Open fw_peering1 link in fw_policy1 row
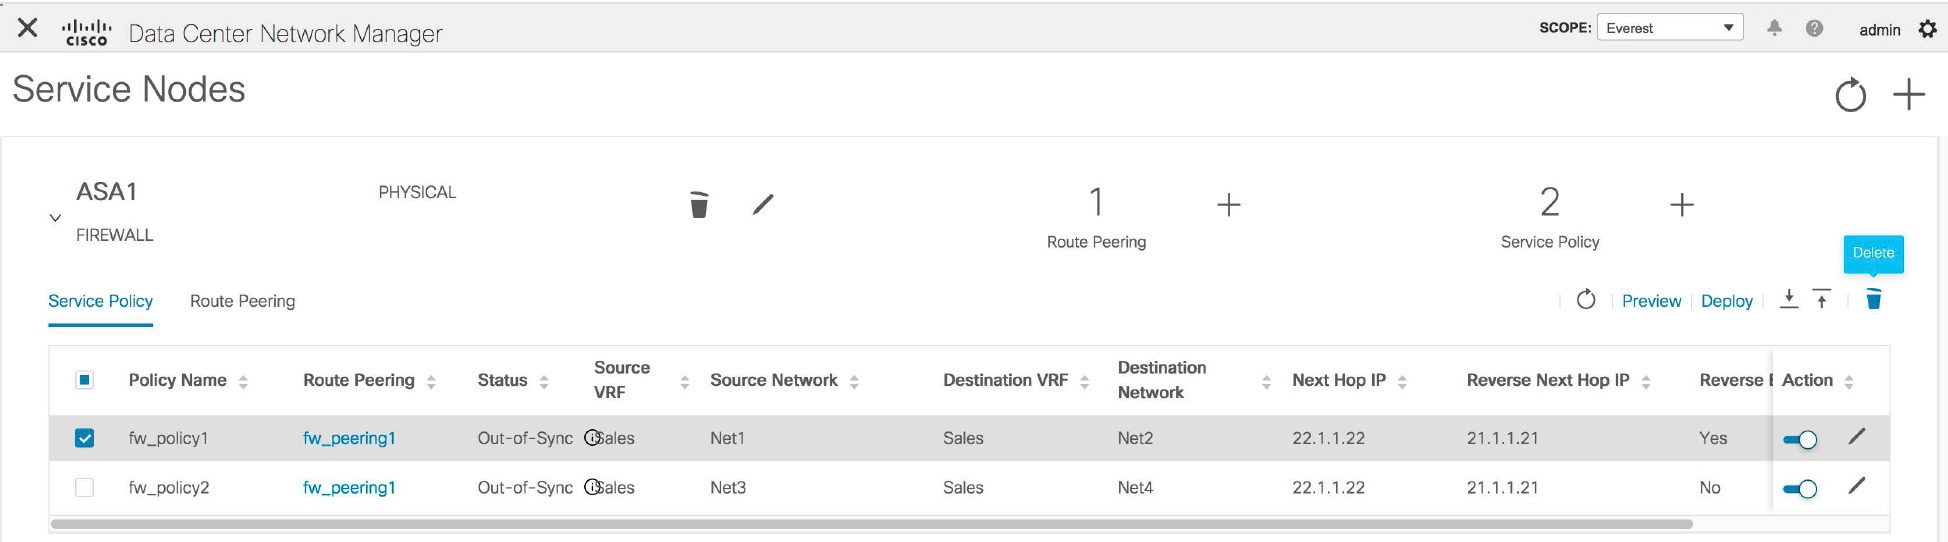 tap(349, 438)
